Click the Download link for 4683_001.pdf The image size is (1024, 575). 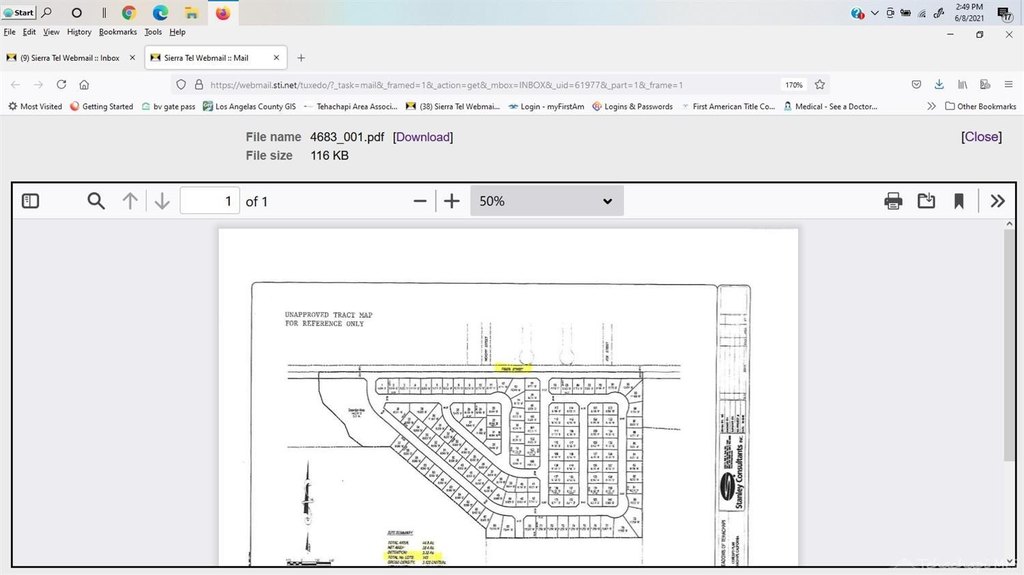422,137
